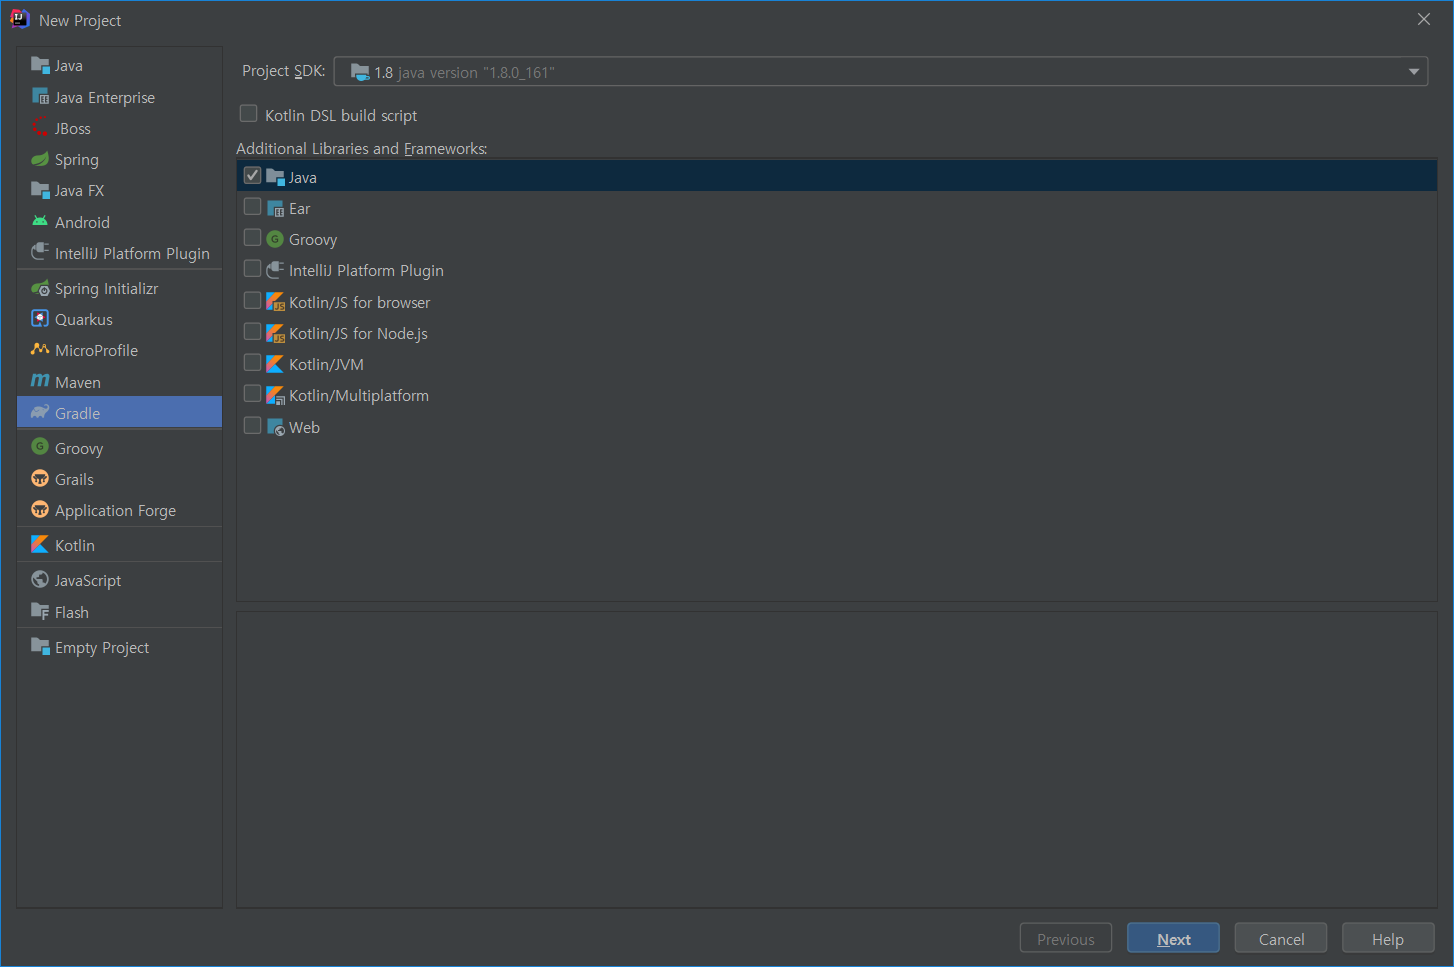Viewport: 1454px width, 967px height.
Task: Select the Gradle elephant icon
Action: [40, 413]
